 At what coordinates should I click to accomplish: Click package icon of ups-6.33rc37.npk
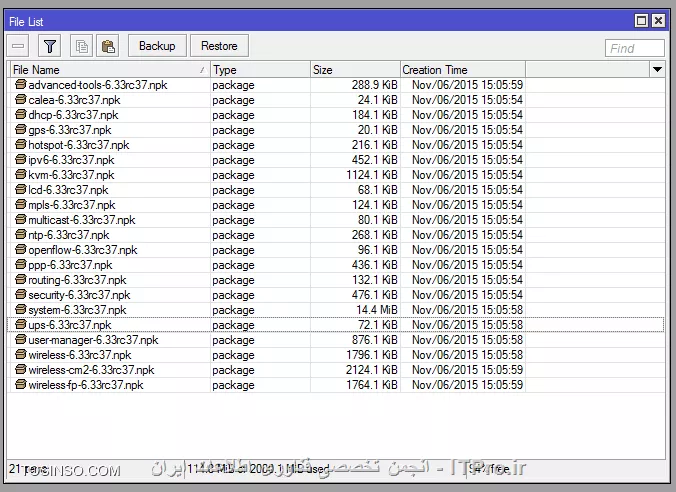point(20,324)
